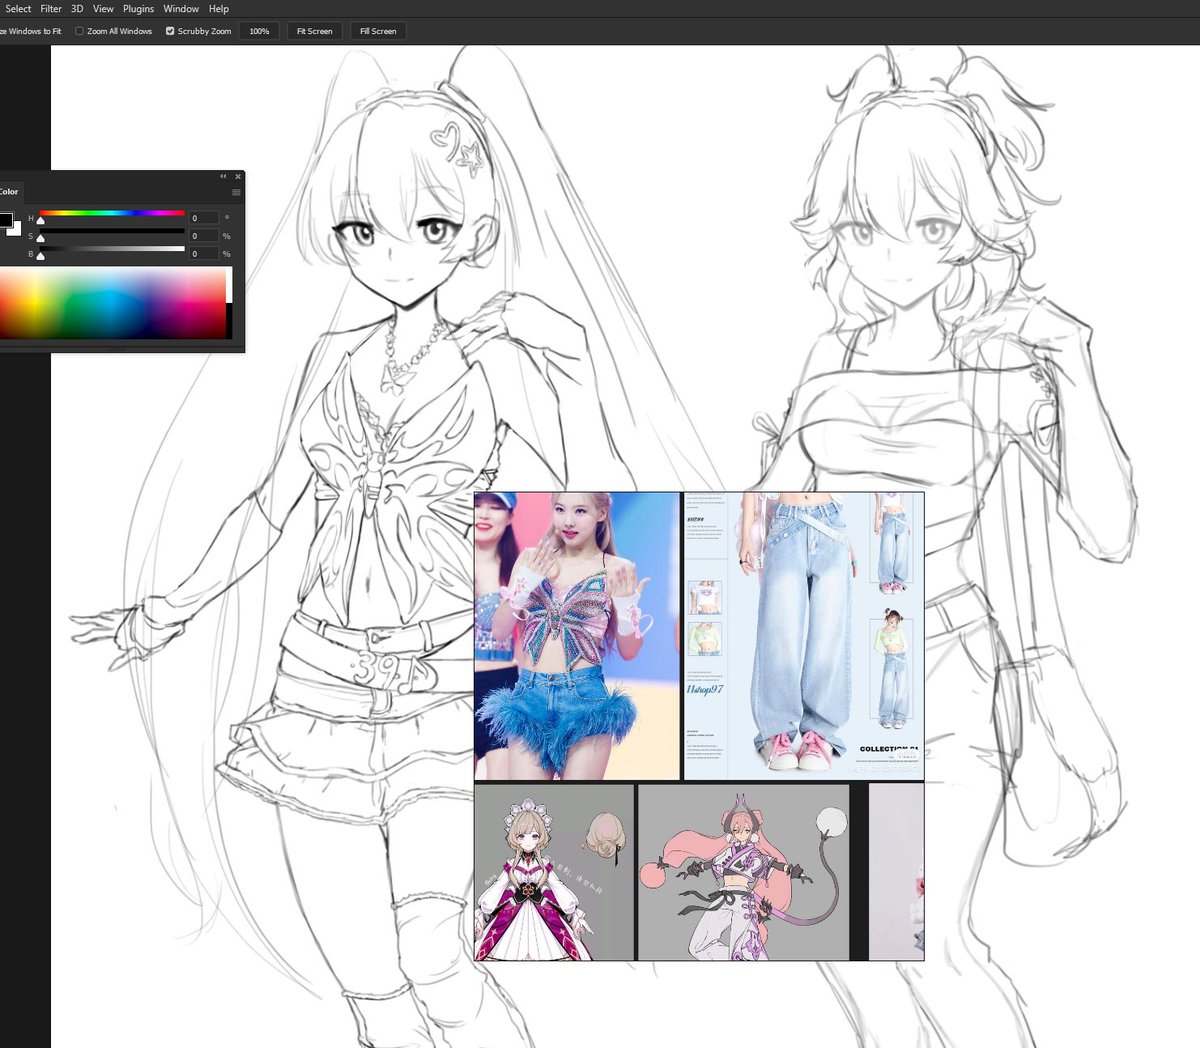Click the 100% zoom button

tap(259, 31)
